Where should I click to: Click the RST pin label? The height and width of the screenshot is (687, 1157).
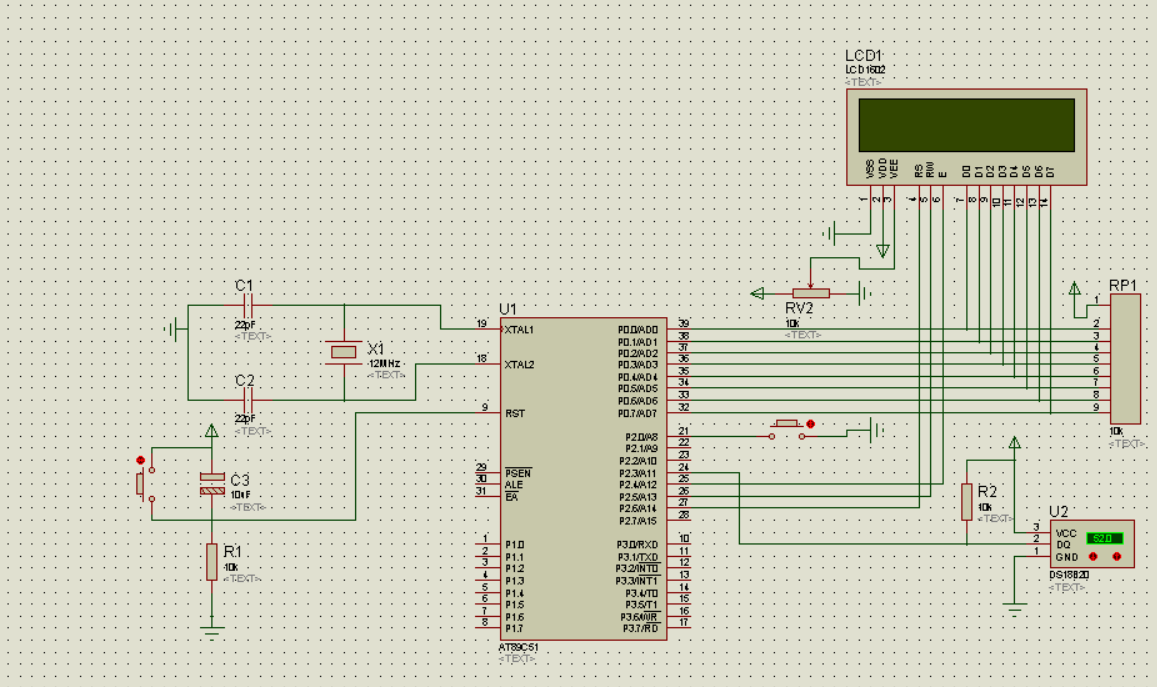(515, 413)
